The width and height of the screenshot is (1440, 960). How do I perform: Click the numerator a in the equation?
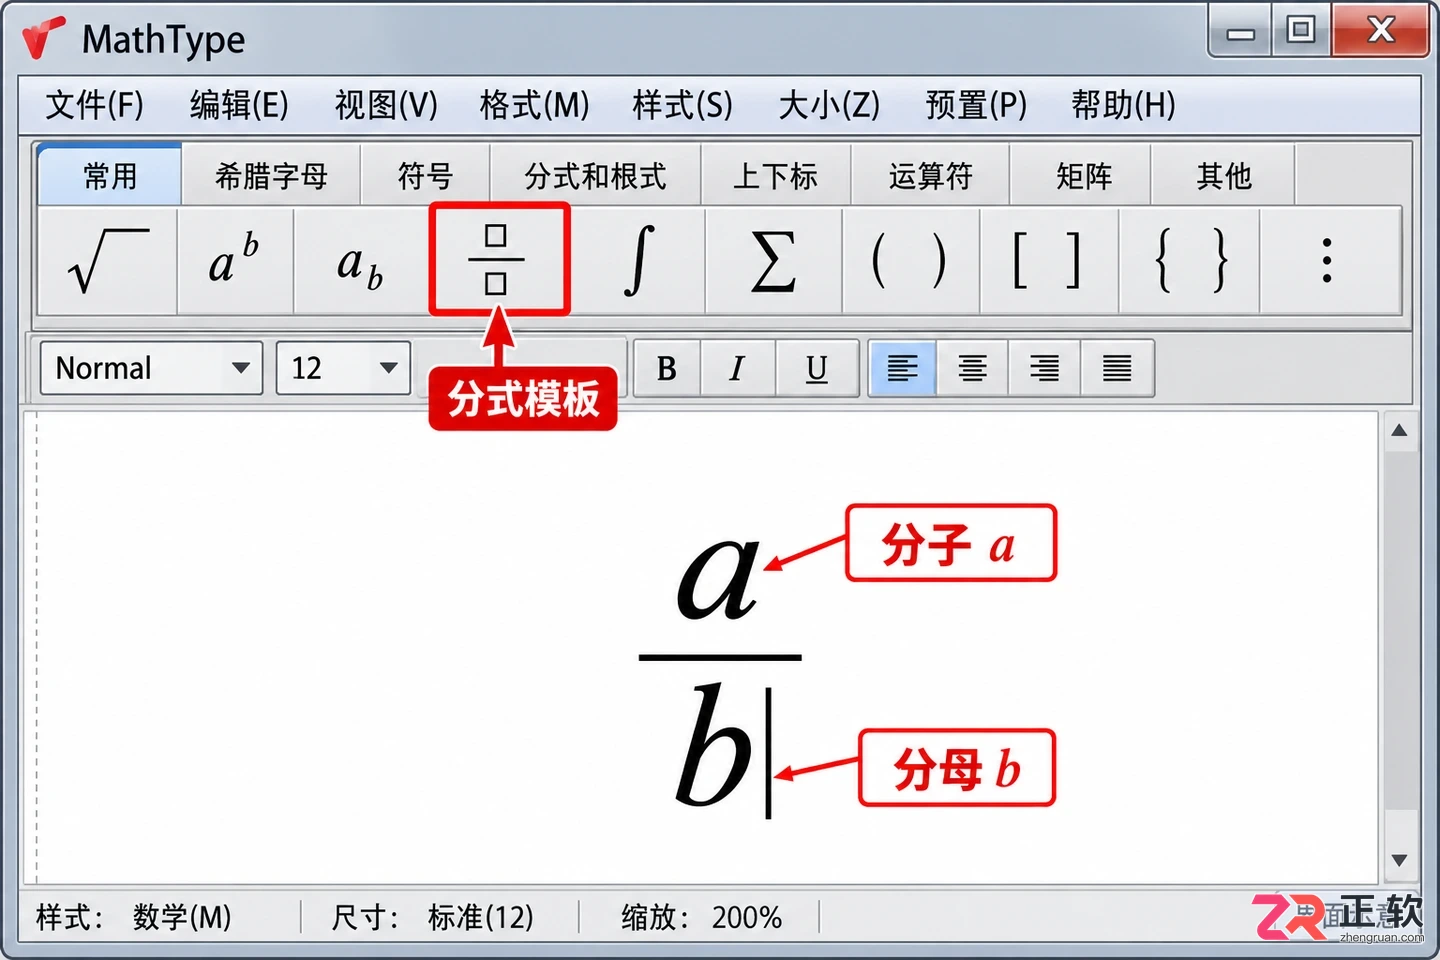[718, 577]
